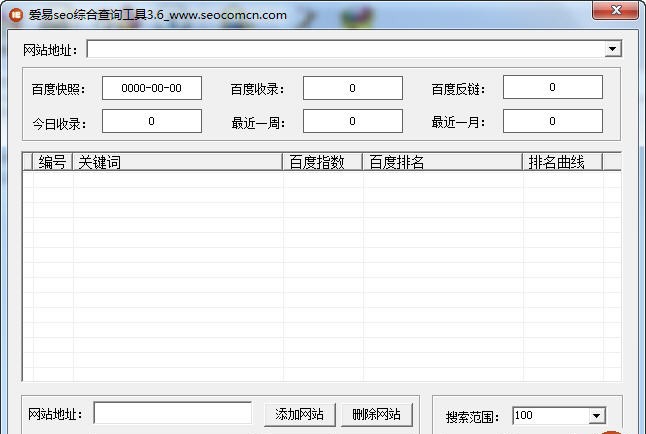Sort by the 编号 column header

[x=52, y=162]
